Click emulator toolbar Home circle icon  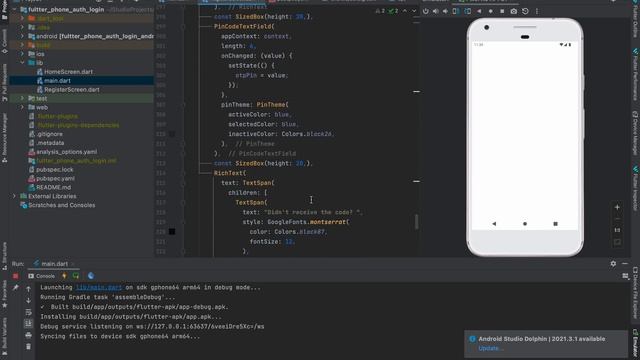[491, 11]
